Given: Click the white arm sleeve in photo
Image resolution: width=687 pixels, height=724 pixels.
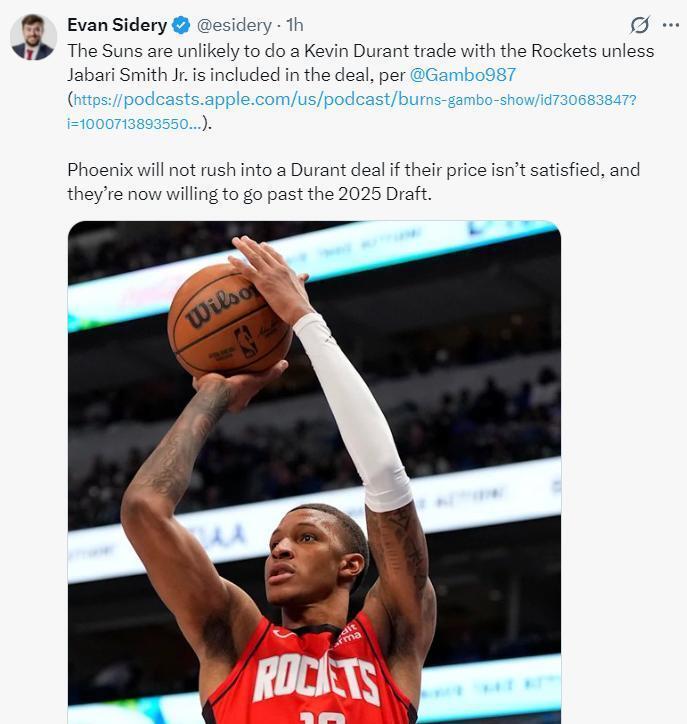Looking at the screenshot, I should [354, 411].
